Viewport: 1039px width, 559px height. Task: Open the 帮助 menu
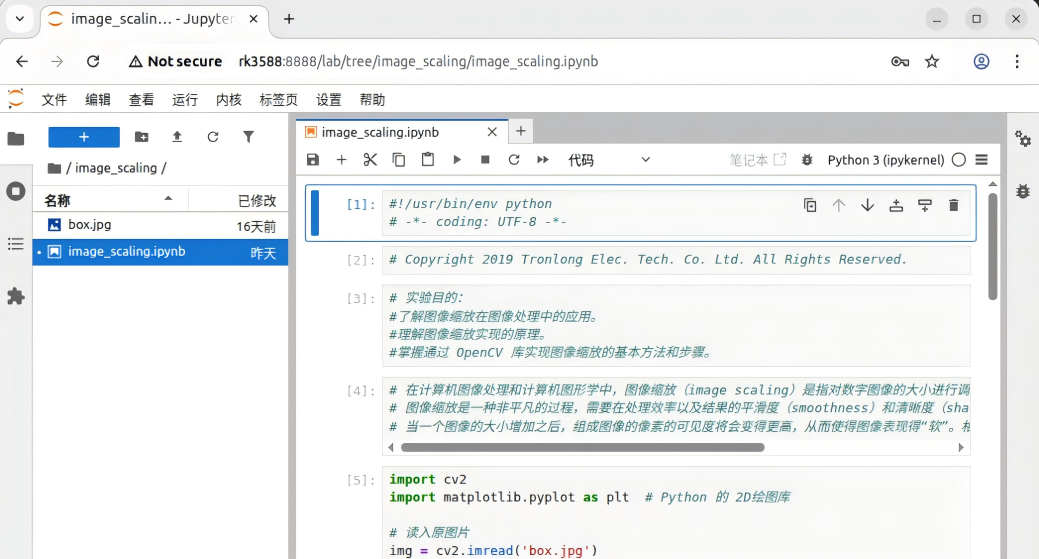(372, 99)
